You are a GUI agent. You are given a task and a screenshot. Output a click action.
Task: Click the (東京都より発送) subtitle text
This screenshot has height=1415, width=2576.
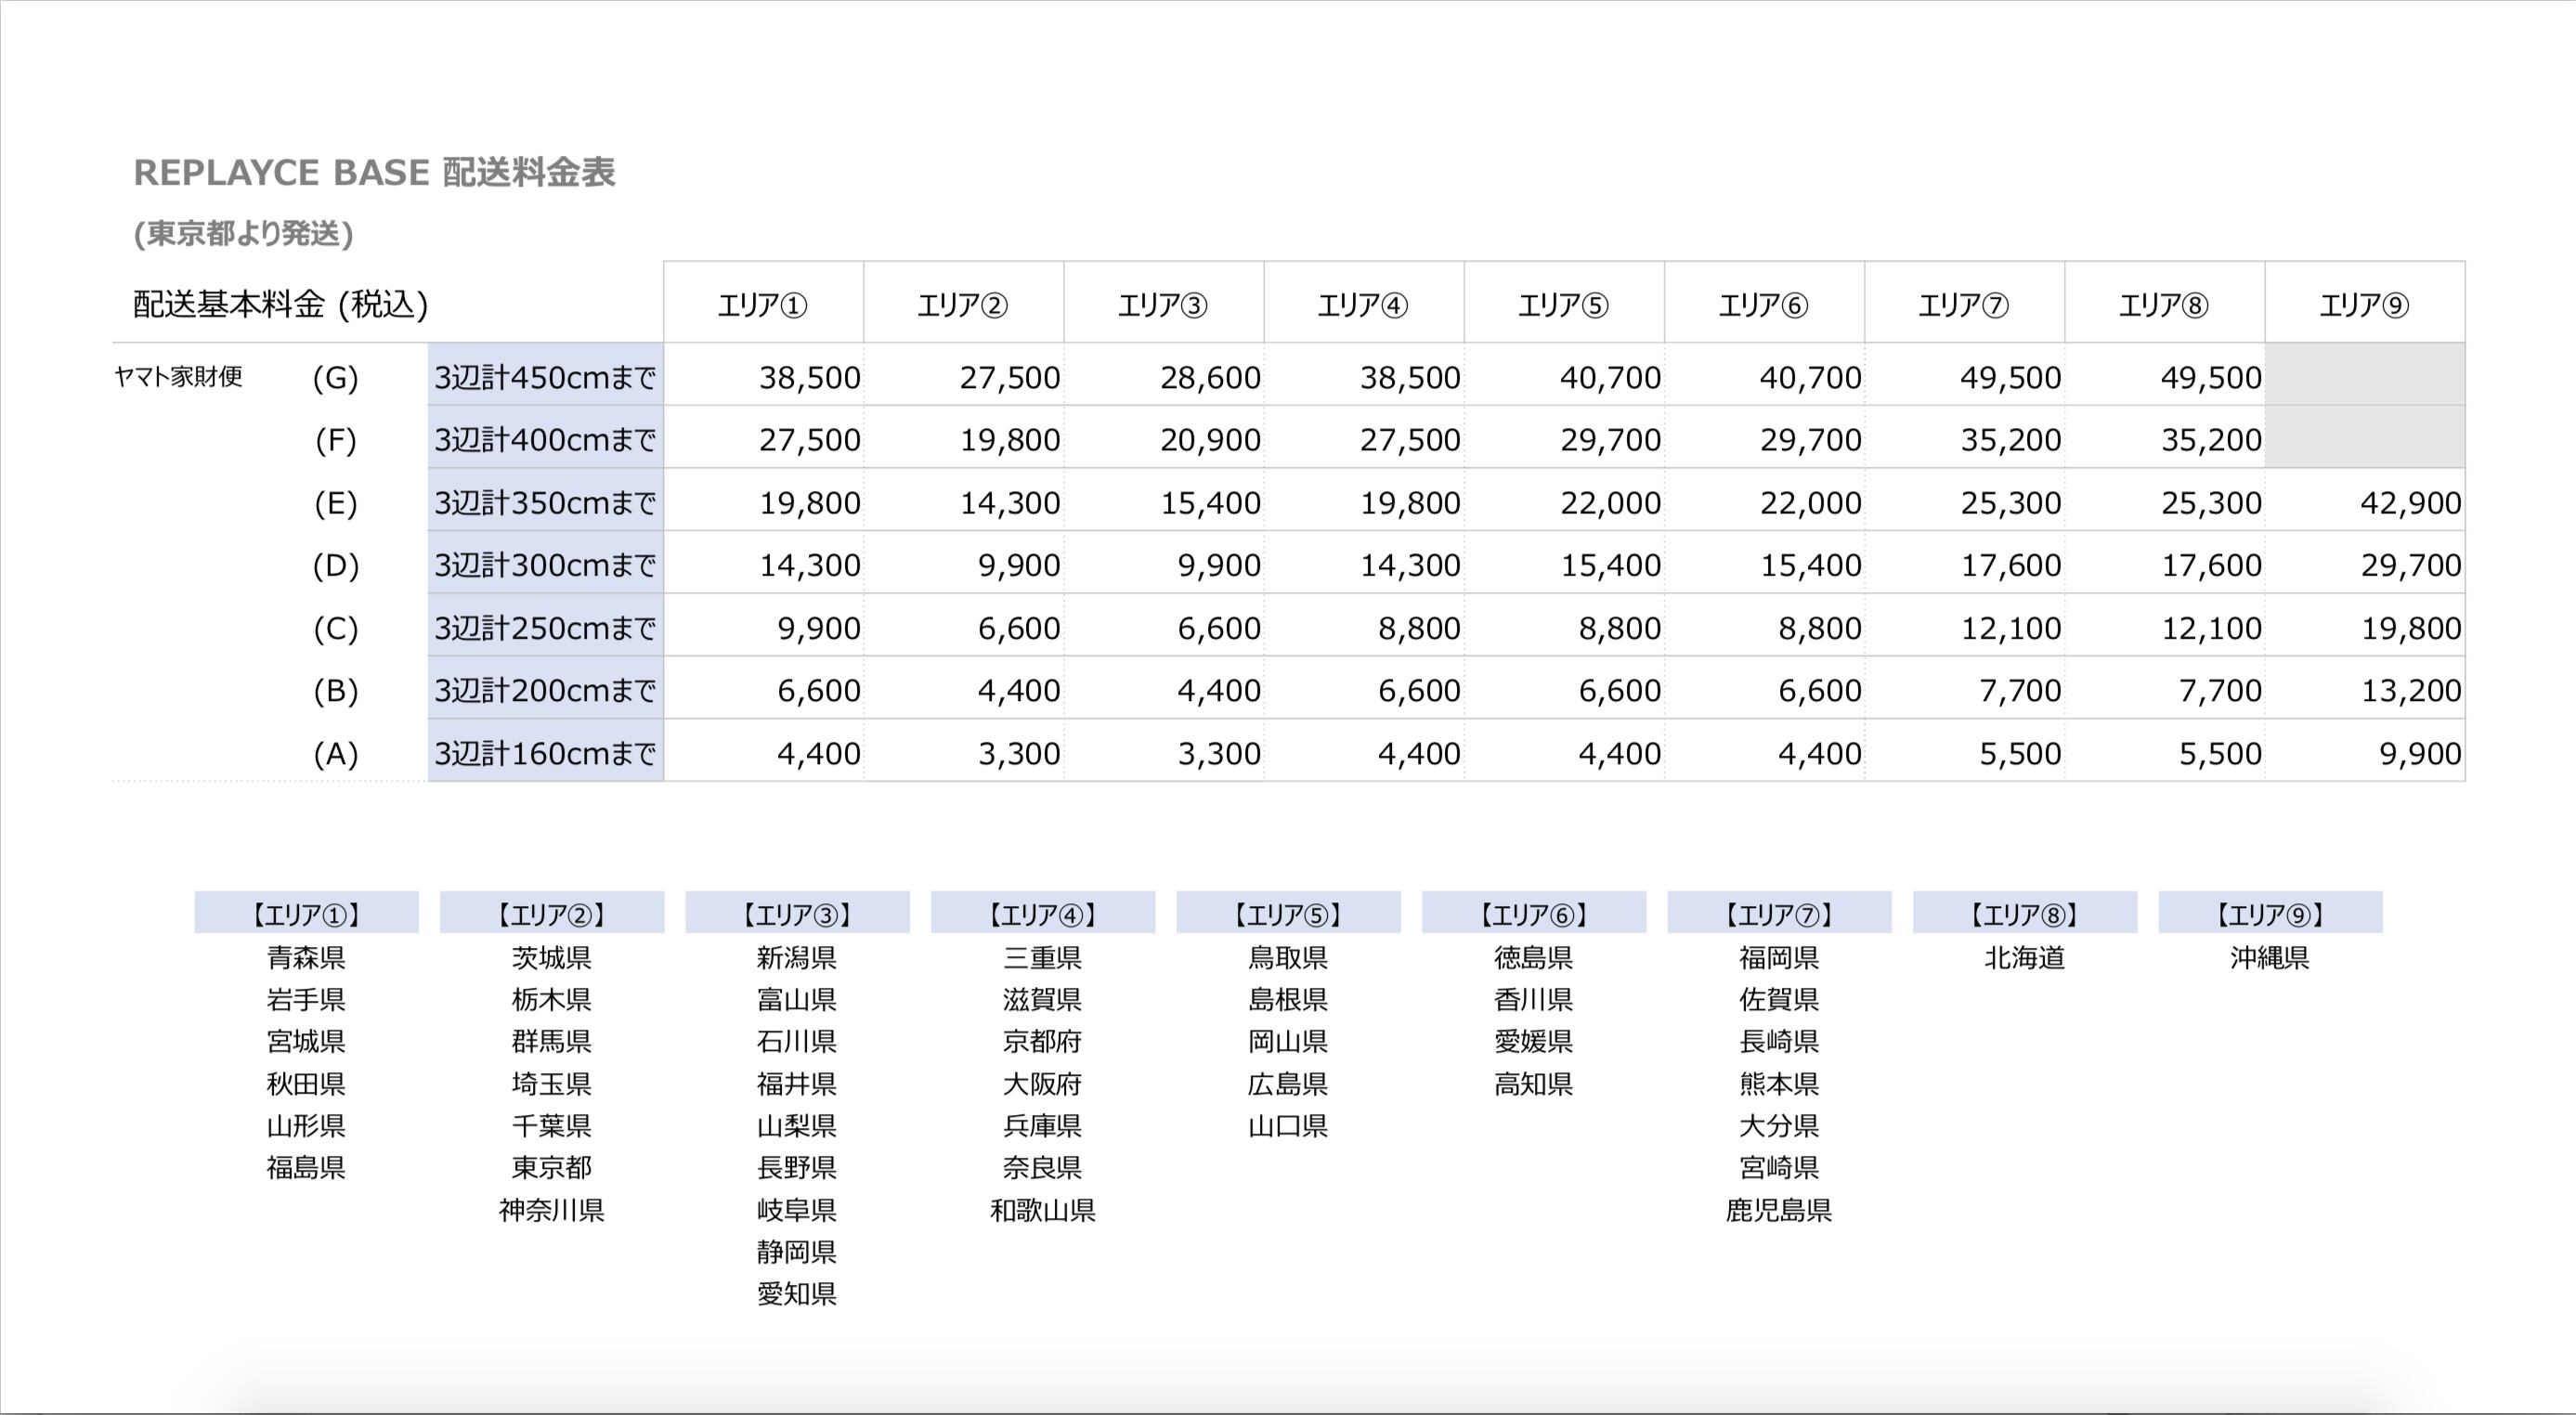(243, 233)
